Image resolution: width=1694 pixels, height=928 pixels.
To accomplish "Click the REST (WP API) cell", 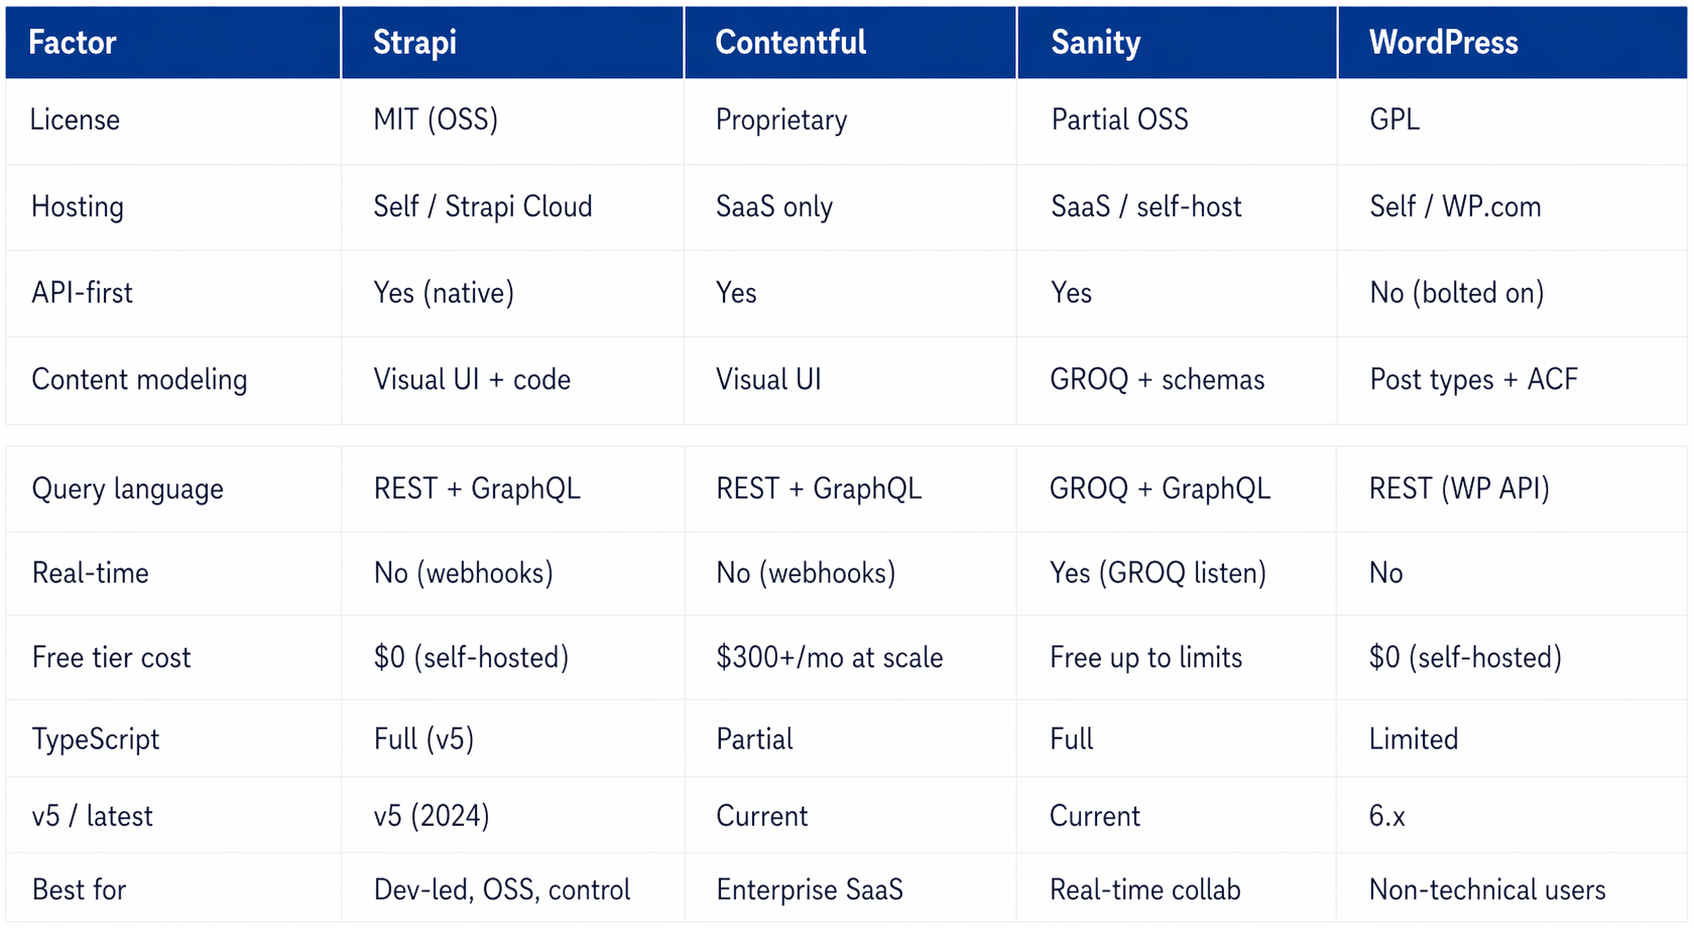I will [1459, 489].
